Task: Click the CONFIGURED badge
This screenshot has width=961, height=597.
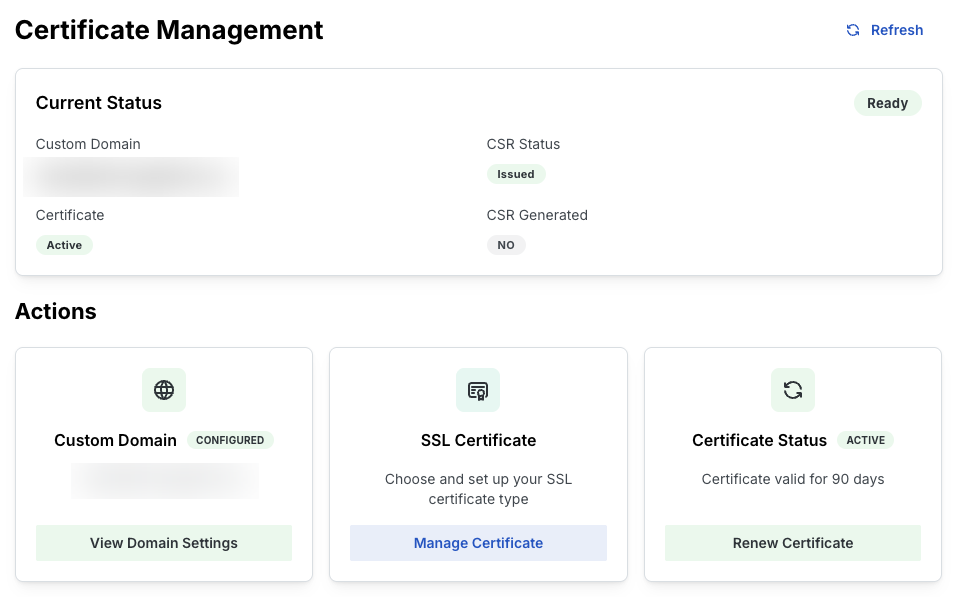Action: coord(230,440)
